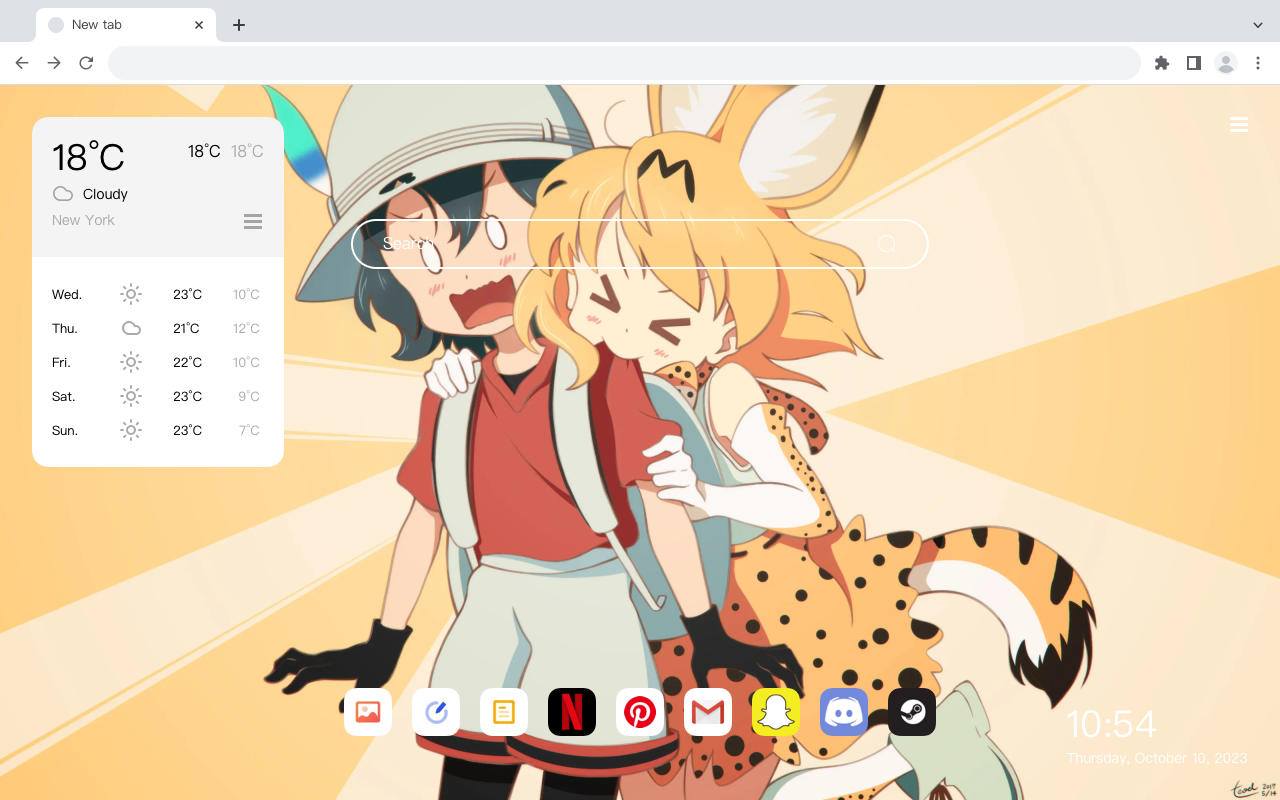Open the Discord shortcut
Viewport: 1280px width, 800px height.
(844, 712)
